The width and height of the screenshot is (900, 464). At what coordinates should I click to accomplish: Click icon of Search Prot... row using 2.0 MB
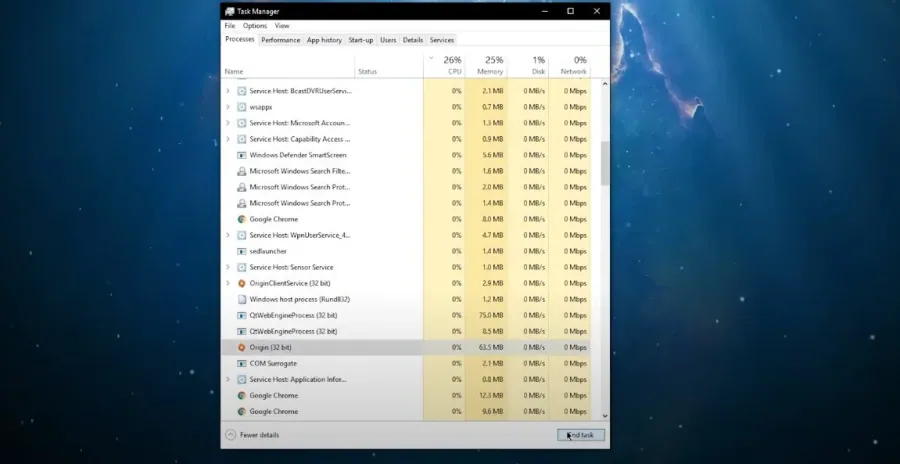click(x=242, y=187)
